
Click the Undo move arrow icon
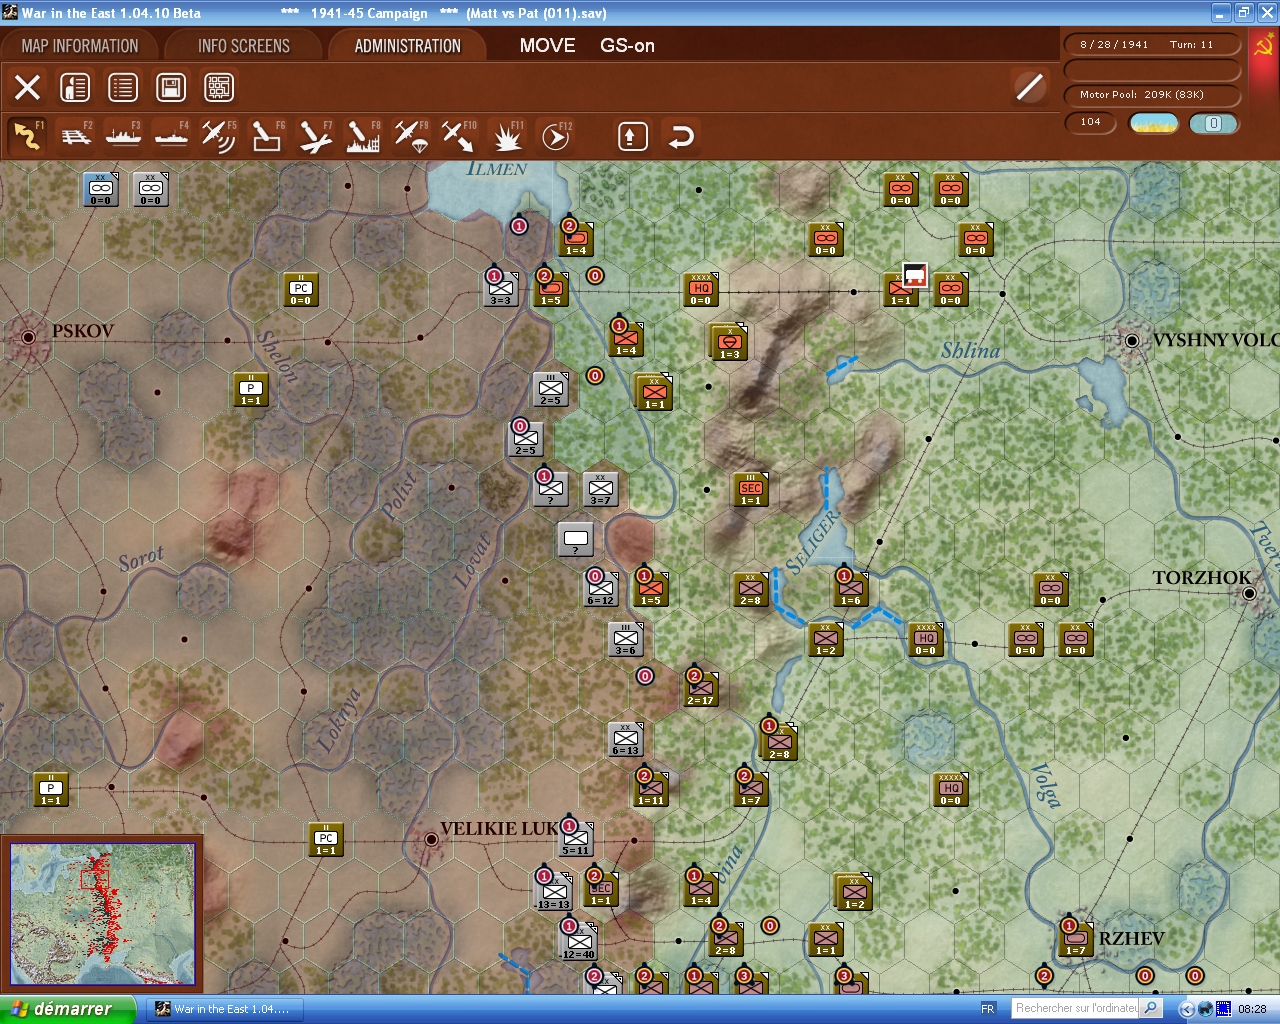click(x=681, y=136)
